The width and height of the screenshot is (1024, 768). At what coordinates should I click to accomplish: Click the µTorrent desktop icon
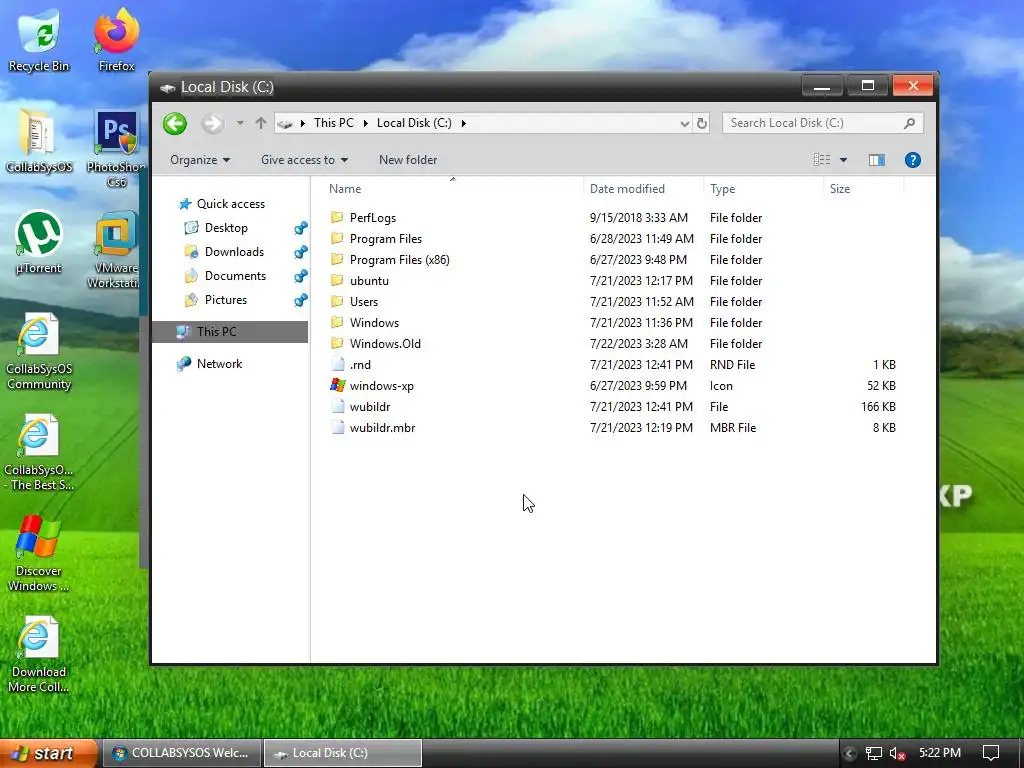[39, 243]
